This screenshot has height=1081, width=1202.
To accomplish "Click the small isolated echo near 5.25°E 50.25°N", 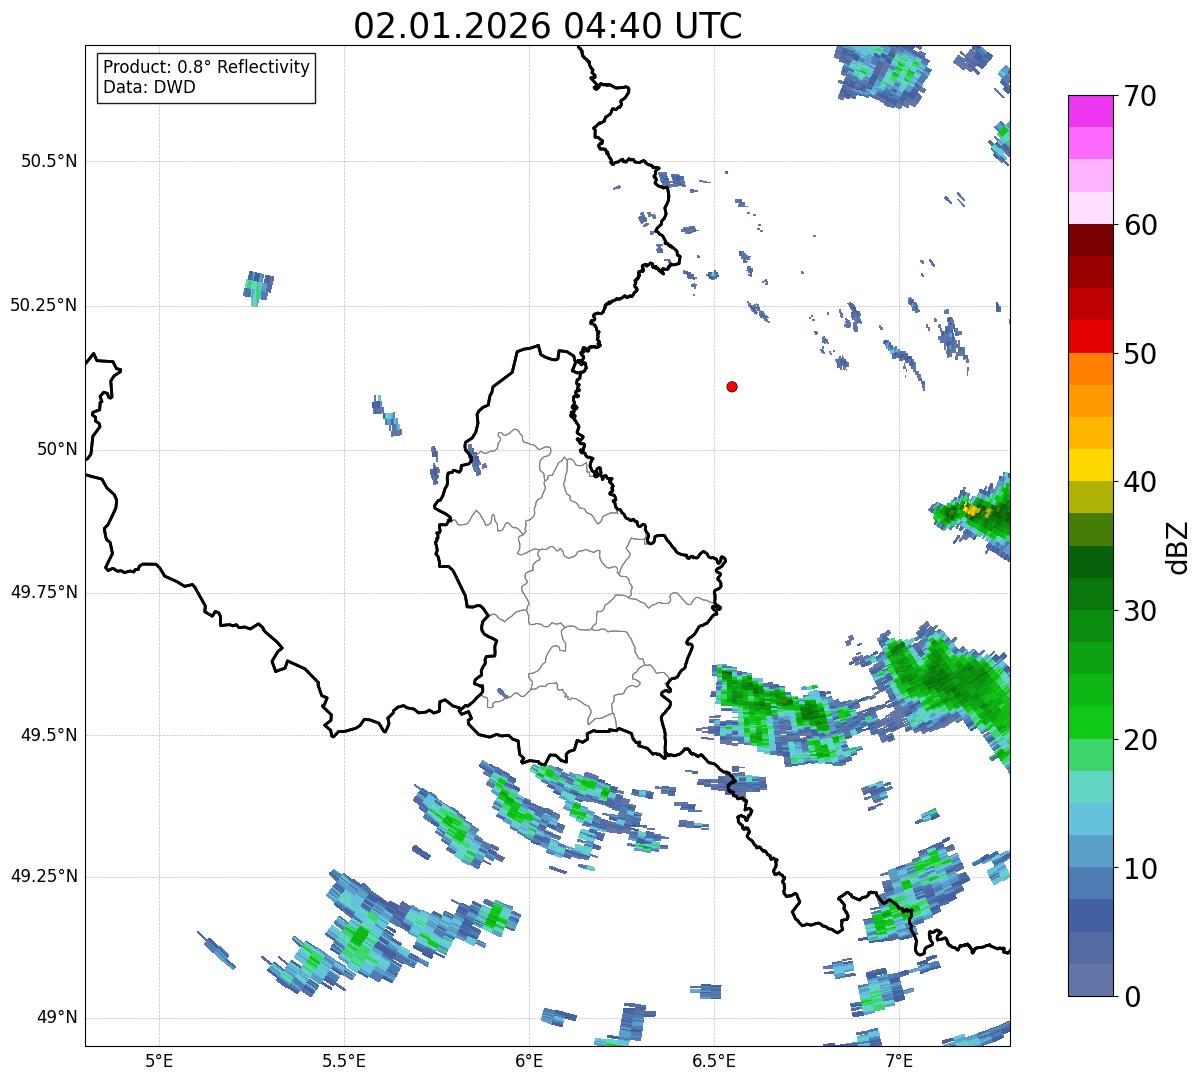I will pyautogui.click(x=258, y=288).
